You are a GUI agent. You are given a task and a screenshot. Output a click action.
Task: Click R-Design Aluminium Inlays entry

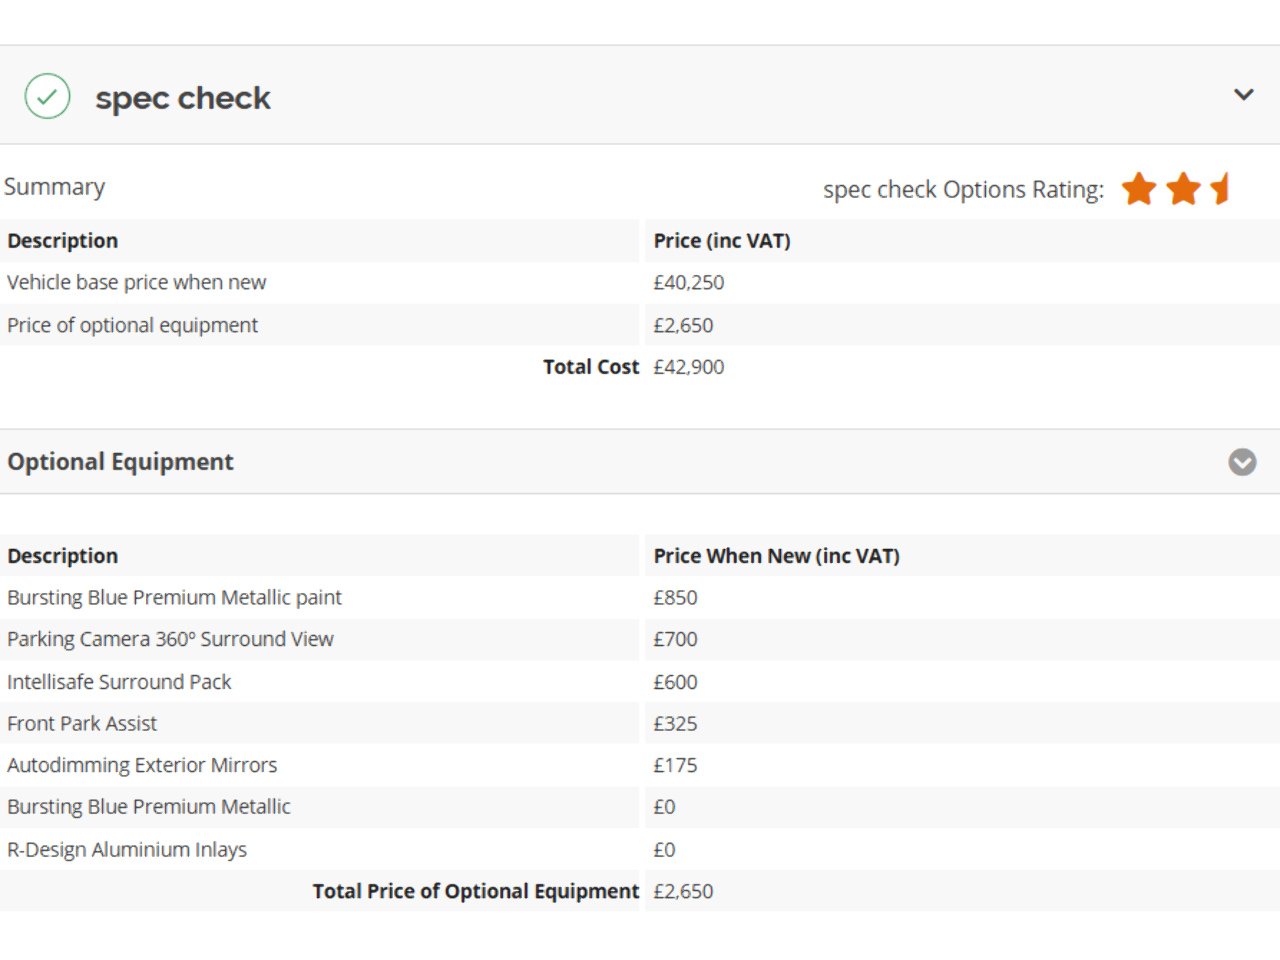click(x=127, y=850)
